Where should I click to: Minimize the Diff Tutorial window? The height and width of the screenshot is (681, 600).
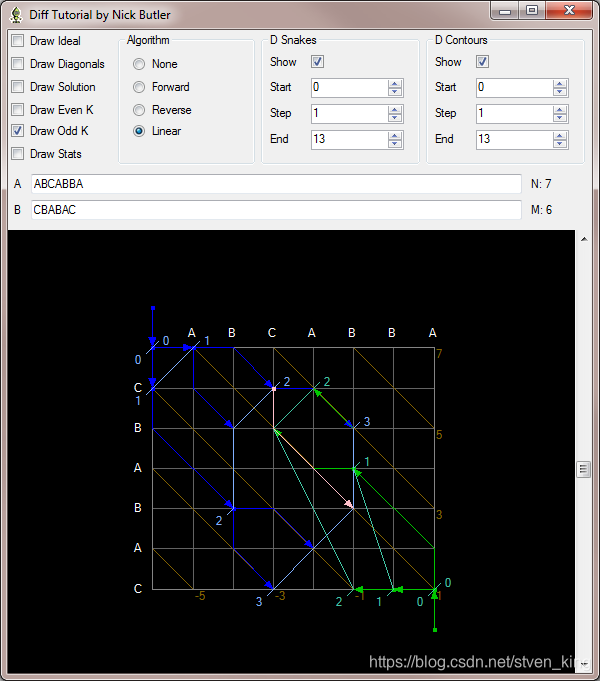pyautogui.click(x=505, y=11)
